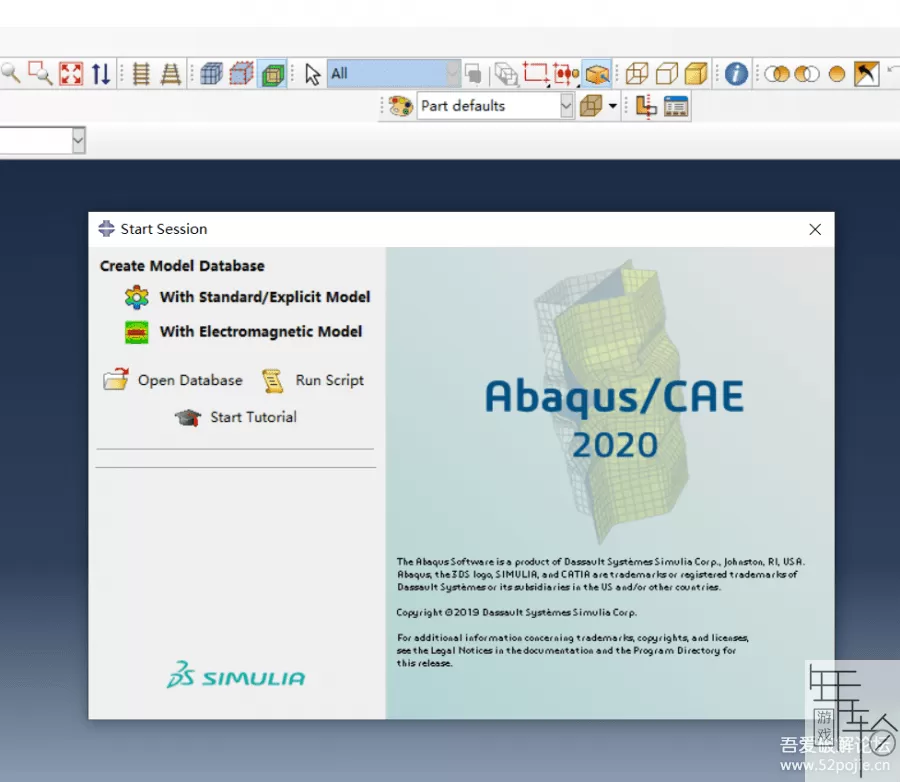
Task: Click the Standard/Explicit Model gear icon
Action: coord(137,297)
